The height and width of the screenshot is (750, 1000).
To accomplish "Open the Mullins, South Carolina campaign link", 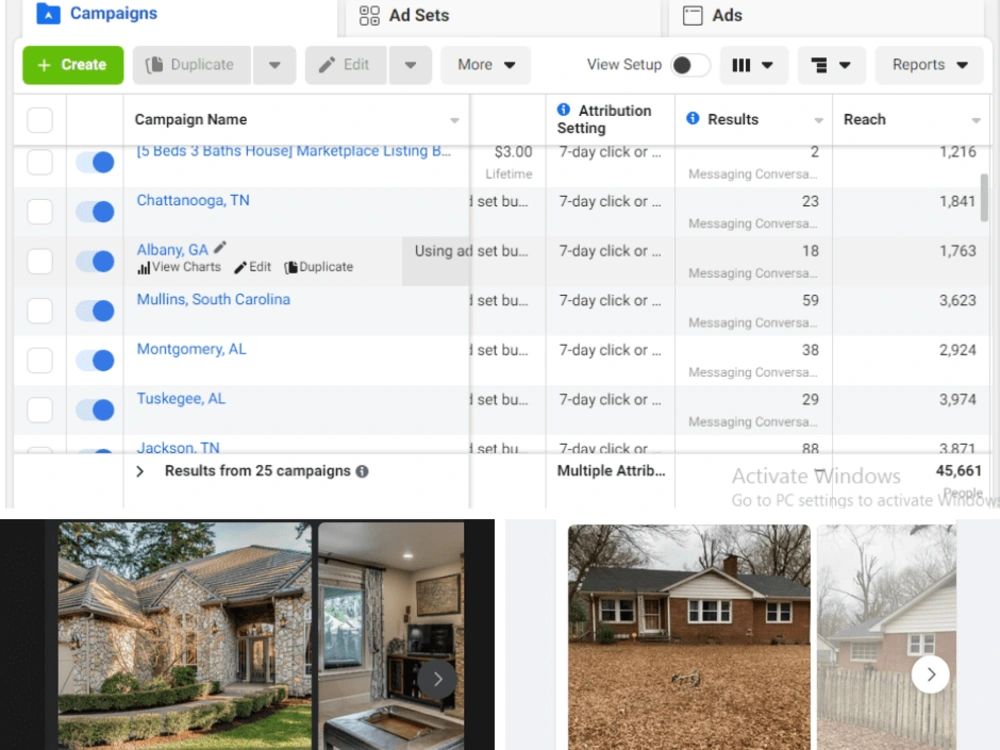I will click(214, 299).
